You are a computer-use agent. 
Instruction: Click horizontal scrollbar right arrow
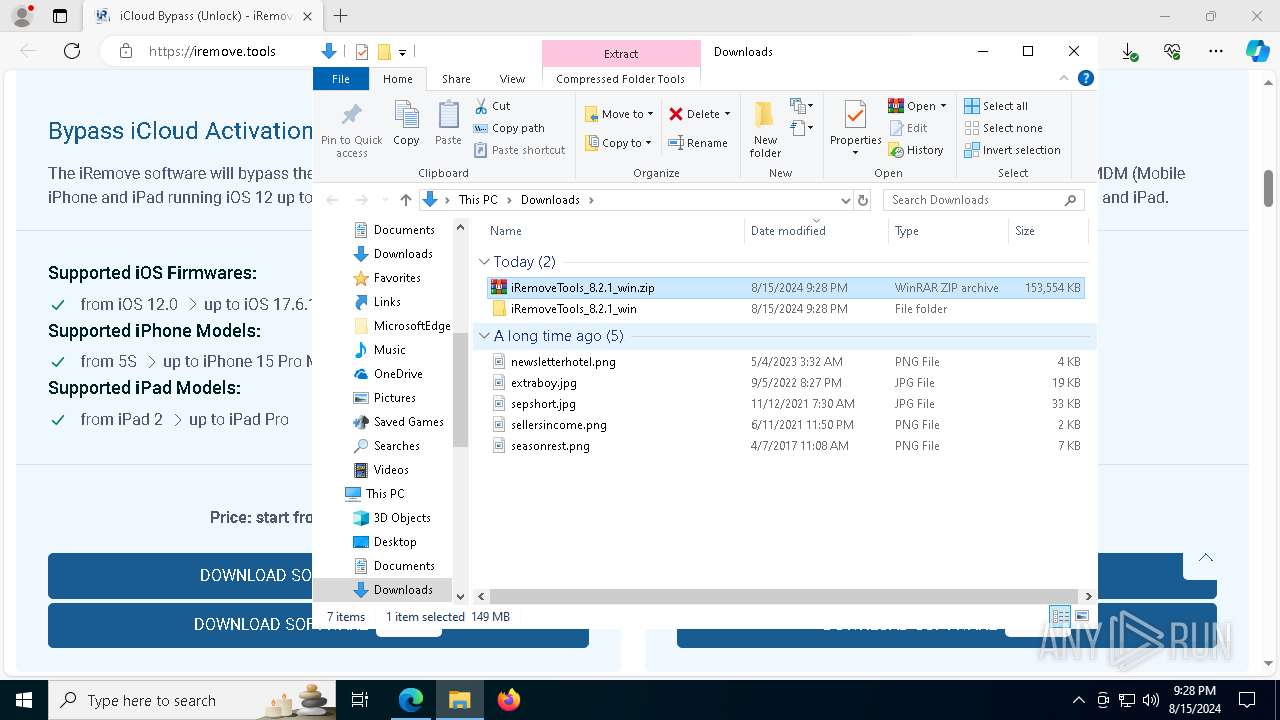coord(1088,596)
